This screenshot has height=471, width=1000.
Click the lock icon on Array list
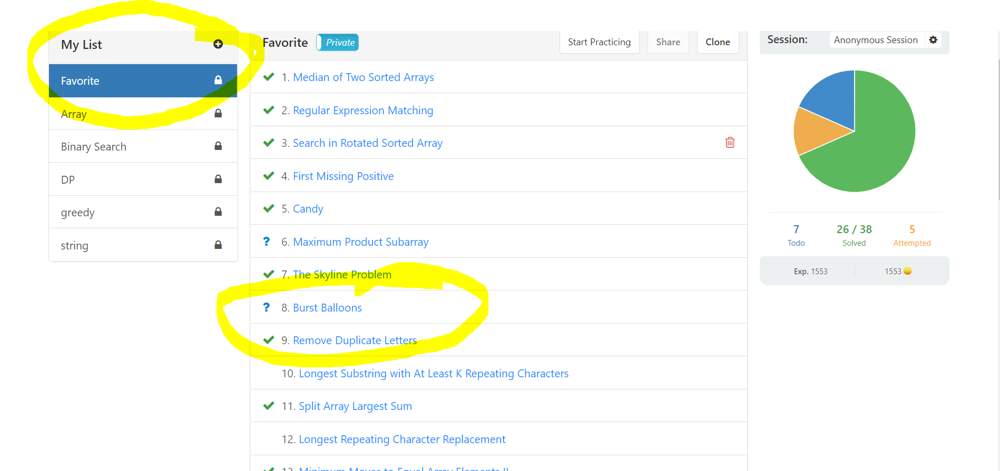coord(218,114)
